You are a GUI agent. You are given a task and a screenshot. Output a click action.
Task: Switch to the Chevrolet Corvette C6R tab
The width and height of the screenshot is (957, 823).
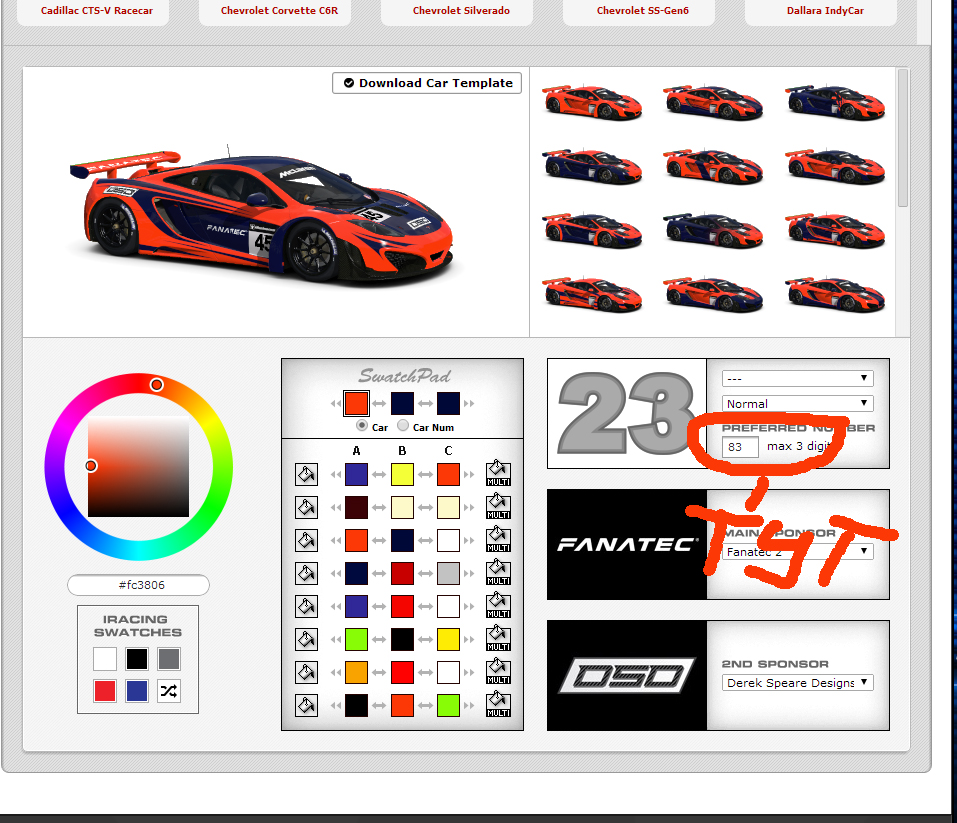click(x=280, y=11)
